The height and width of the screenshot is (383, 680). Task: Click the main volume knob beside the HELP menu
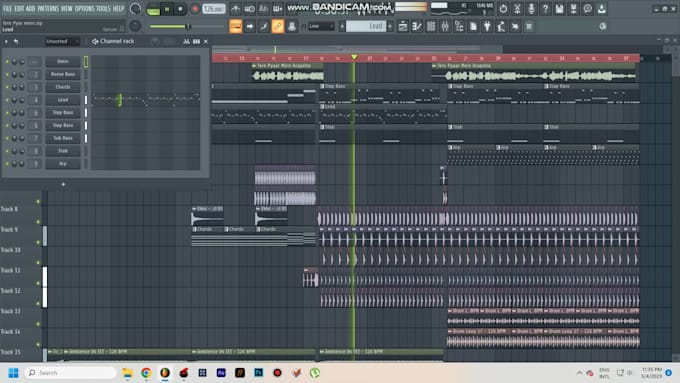point(135,9)
